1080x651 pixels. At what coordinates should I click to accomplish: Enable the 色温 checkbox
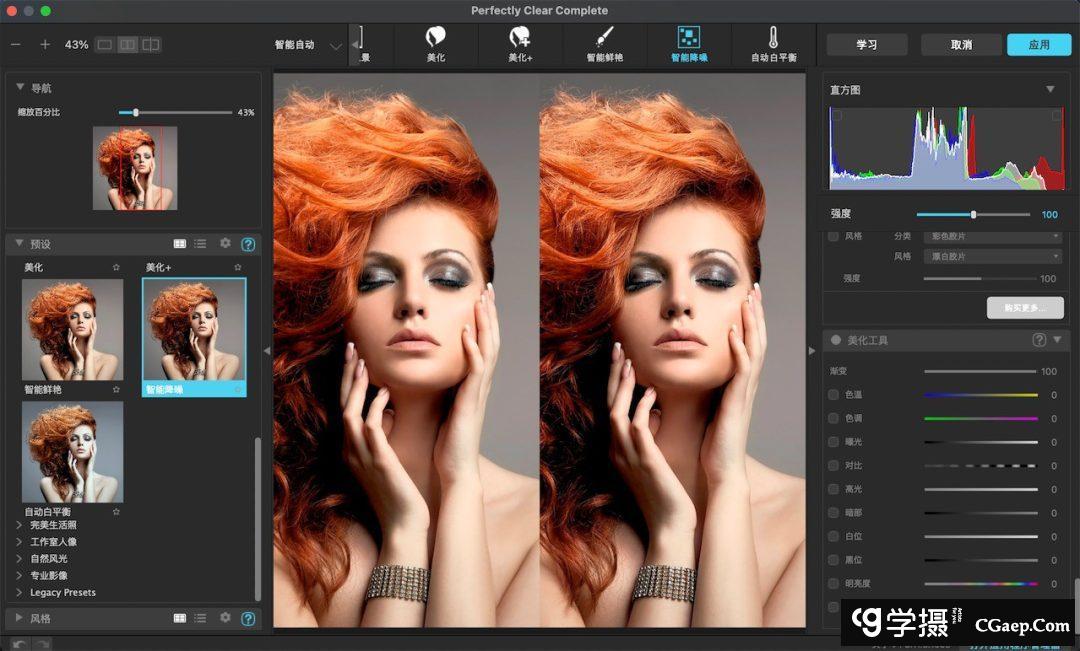pos(833,395)
